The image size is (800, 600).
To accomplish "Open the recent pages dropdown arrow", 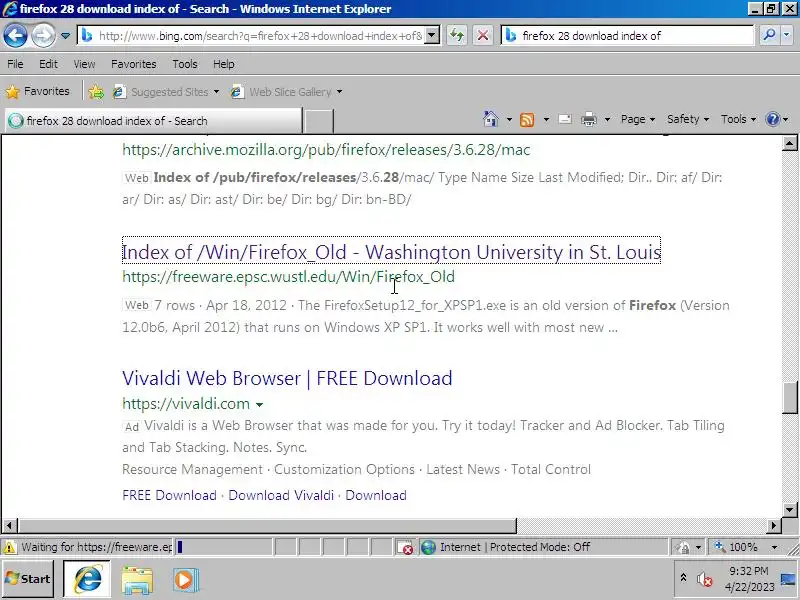I will (65, 36).
